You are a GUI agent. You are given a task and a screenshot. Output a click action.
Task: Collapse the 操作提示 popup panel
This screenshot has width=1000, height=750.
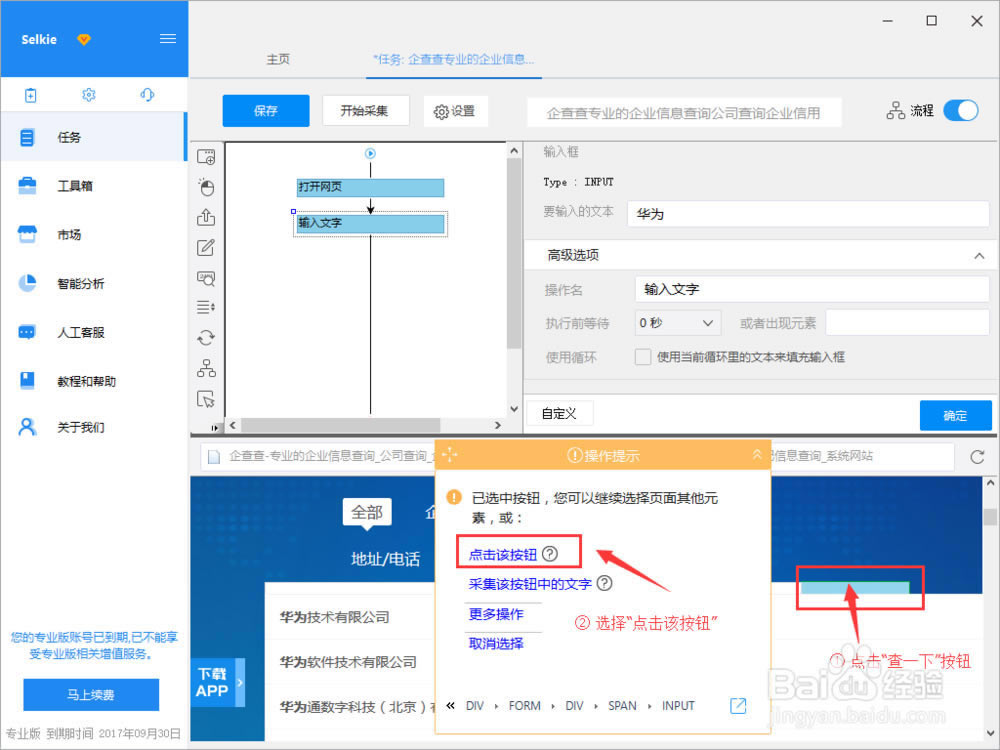[x=757, y=455]
